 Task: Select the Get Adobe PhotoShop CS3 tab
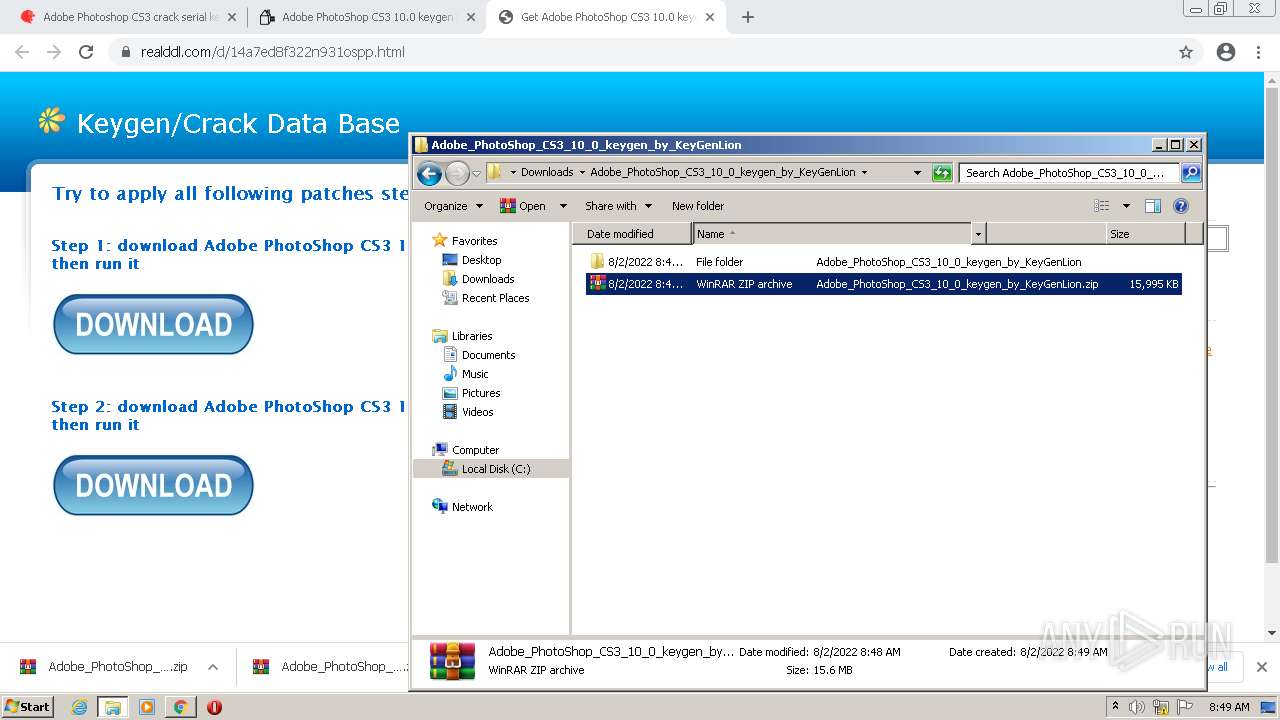click(x=607, y=17)
